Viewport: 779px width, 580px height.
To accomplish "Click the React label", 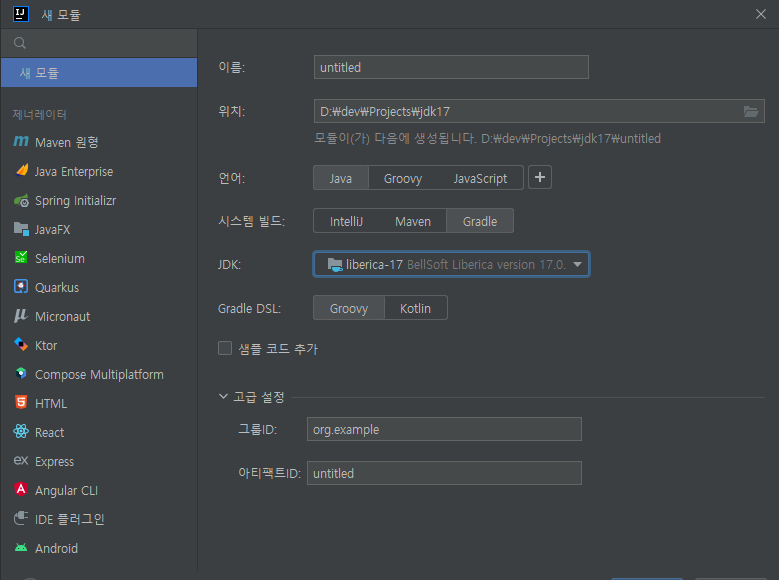I will coord(49,432).
